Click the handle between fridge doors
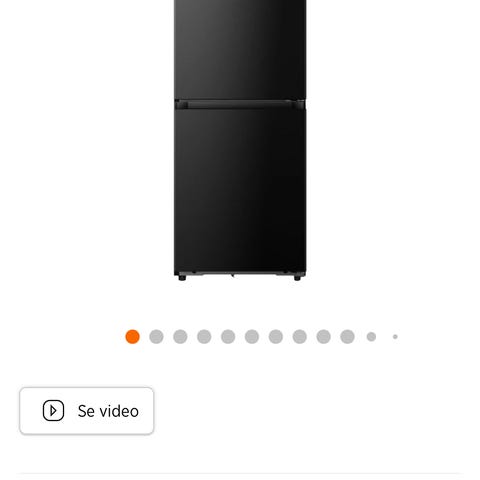Image resolution: width=480 pixels, height=480 pixels. (x=240, y=104)
